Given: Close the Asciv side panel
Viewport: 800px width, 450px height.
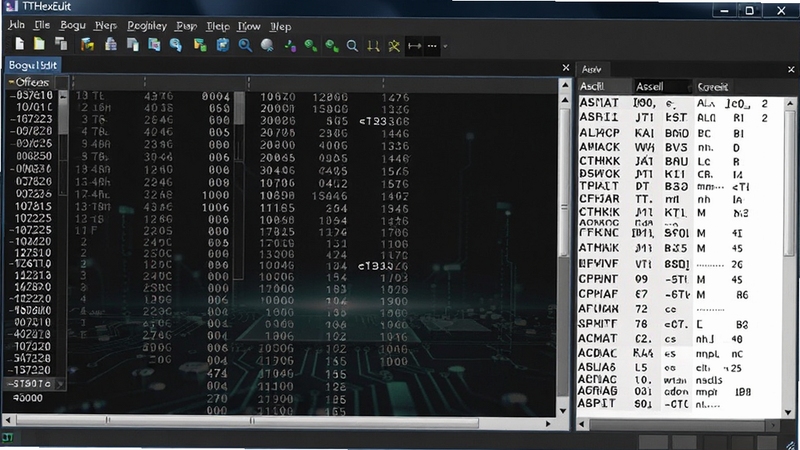Looking at the screenshot, I should (x=791, y=69).
